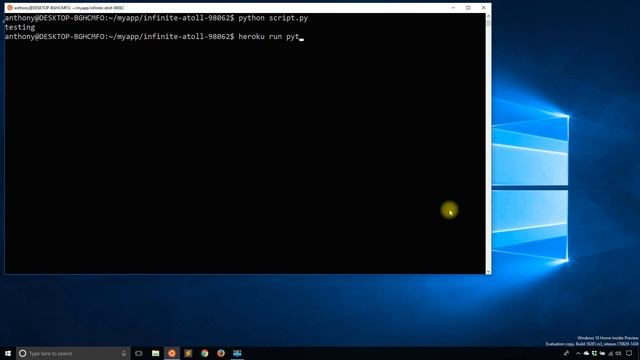Click the 'python script.py' command text
640x360 pixels.
(x=273, y=18)
